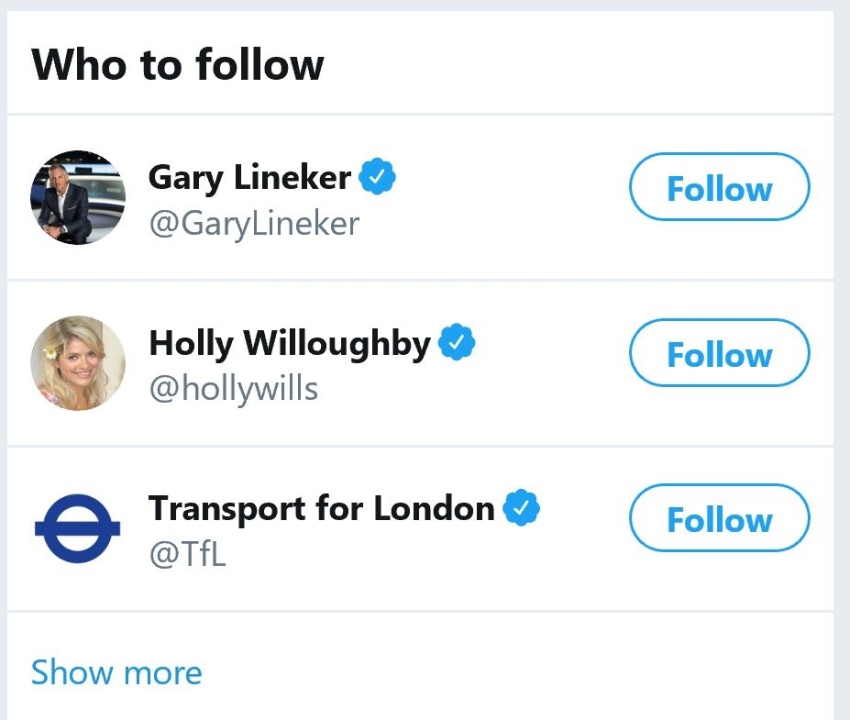Click blank space between @hollywills and Follow button
This screenshot has width=850, height=720.
[x=470, y=388]
